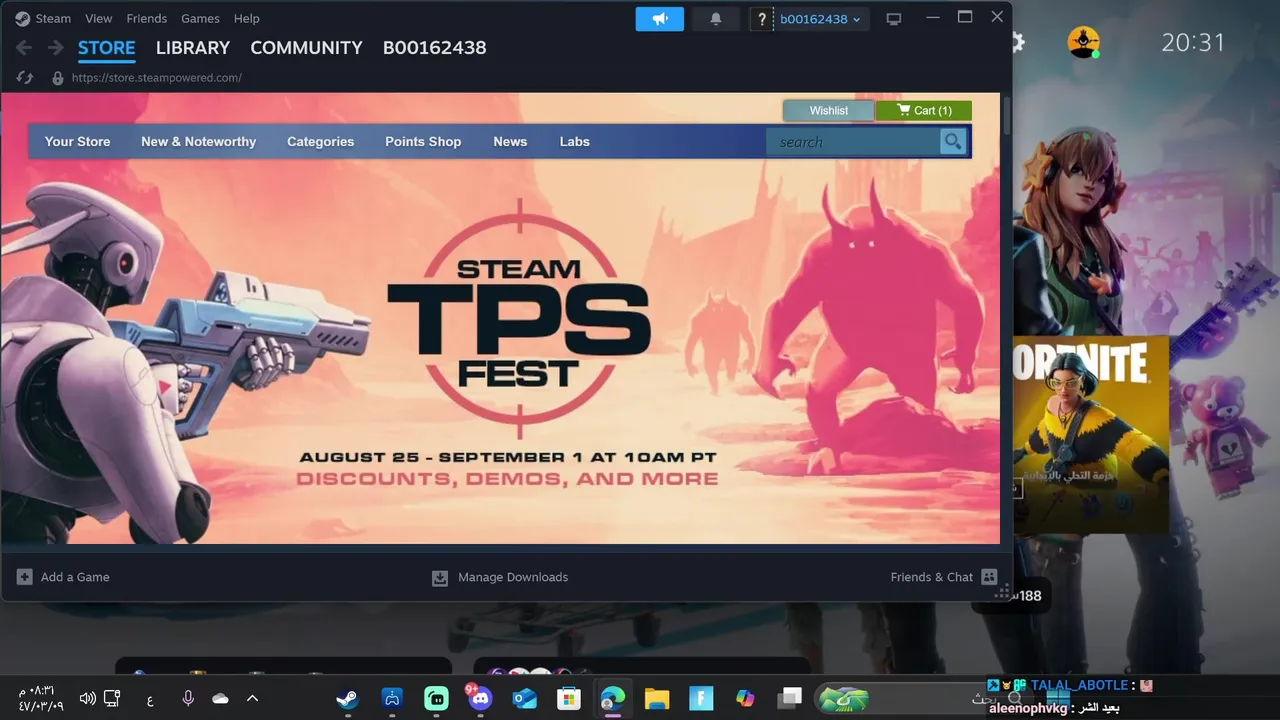This screenshot has height=720, width=1280.
Task: Open Microsoft Edge from the taskbar
Action: click(x=612, y=698)
